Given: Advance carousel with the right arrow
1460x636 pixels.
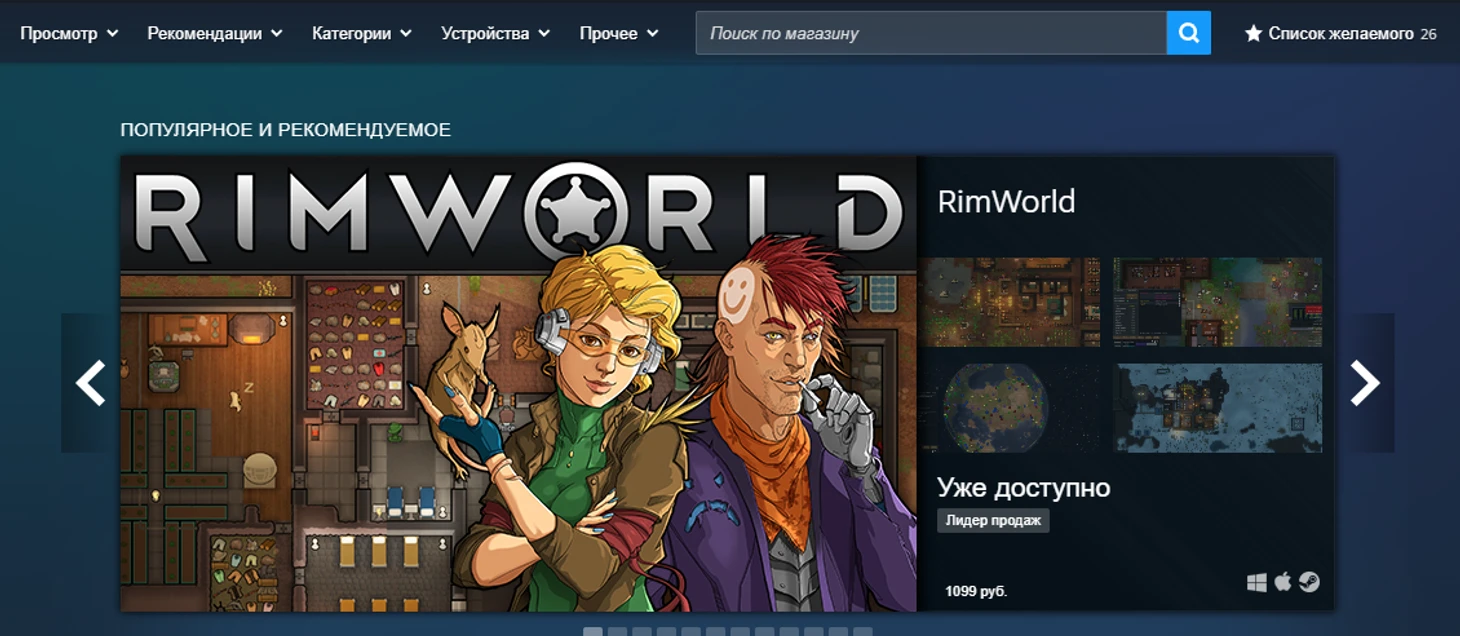Looking at the screenshot, I should click(x=1366, y=383).
